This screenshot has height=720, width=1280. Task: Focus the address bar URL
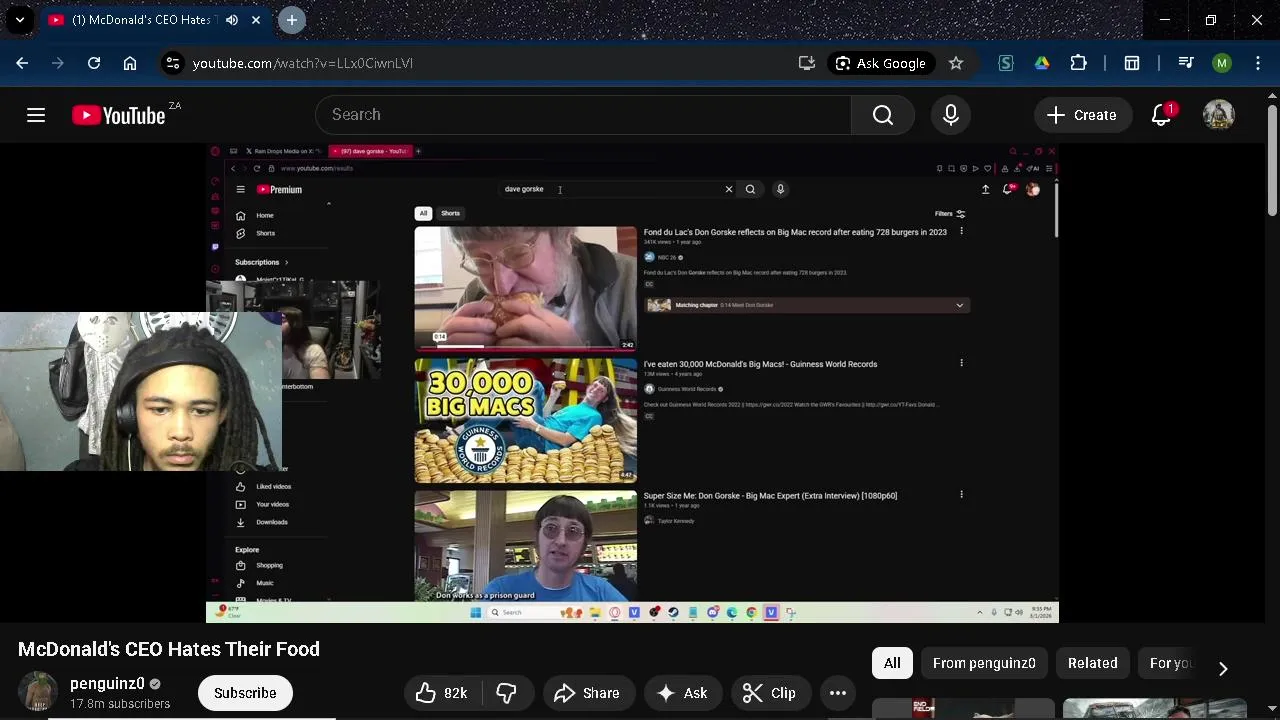[303, 63]
